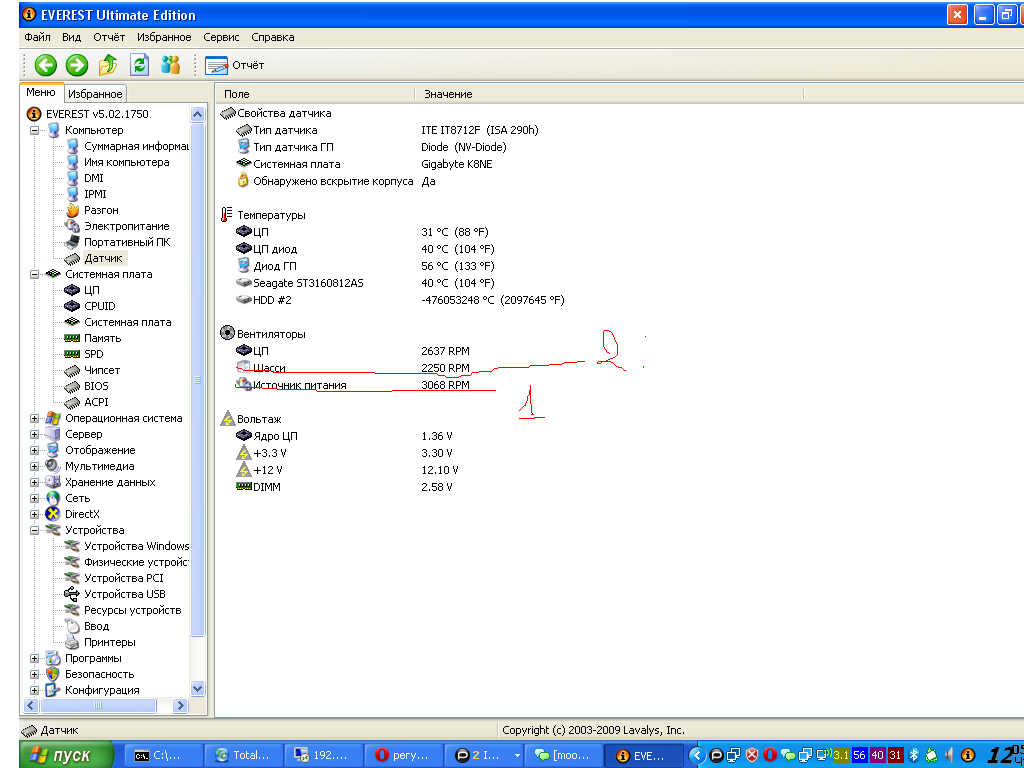Expand the Отображение tree node
This screenshot has height=768, width=1024.
tap(34, 451)
